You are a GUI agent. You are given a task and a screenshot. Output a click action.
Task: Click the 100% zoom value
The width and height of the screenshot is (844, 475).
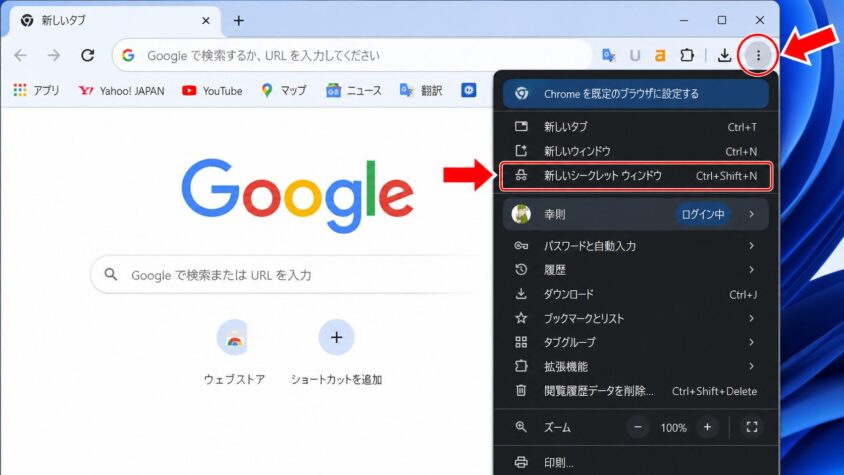(x=673, y=428)
